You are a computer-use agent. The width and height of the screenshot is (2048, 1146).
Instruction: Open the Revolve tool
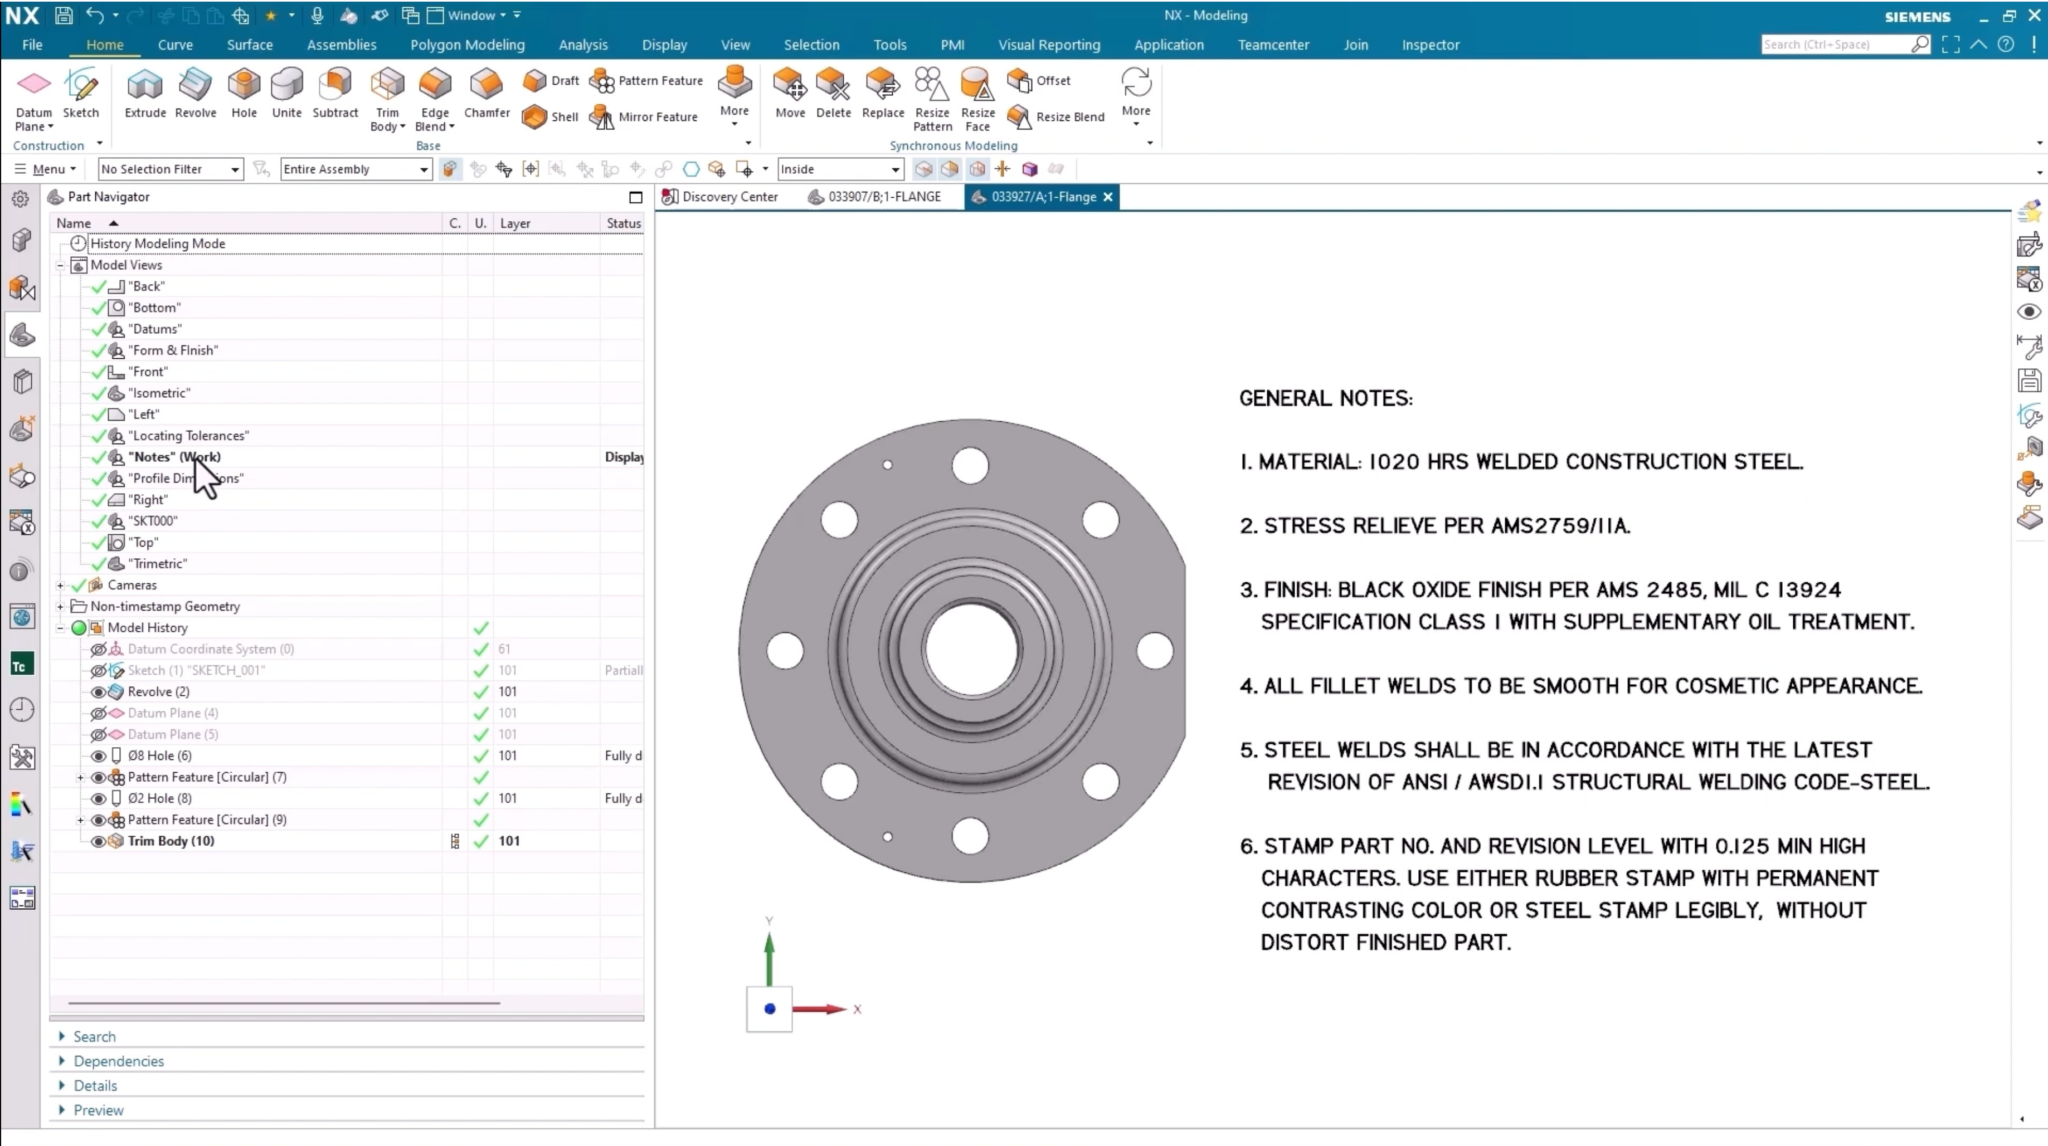tap(195, 95)
